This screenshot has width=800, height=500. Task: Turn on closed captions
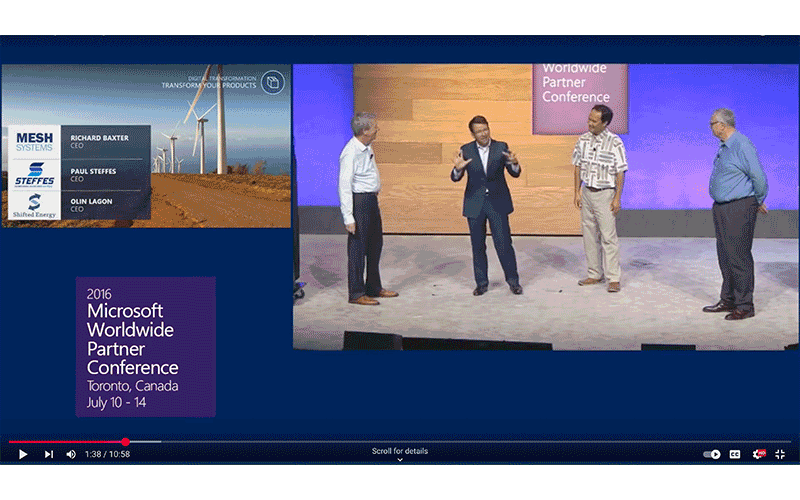coord(735,454)
